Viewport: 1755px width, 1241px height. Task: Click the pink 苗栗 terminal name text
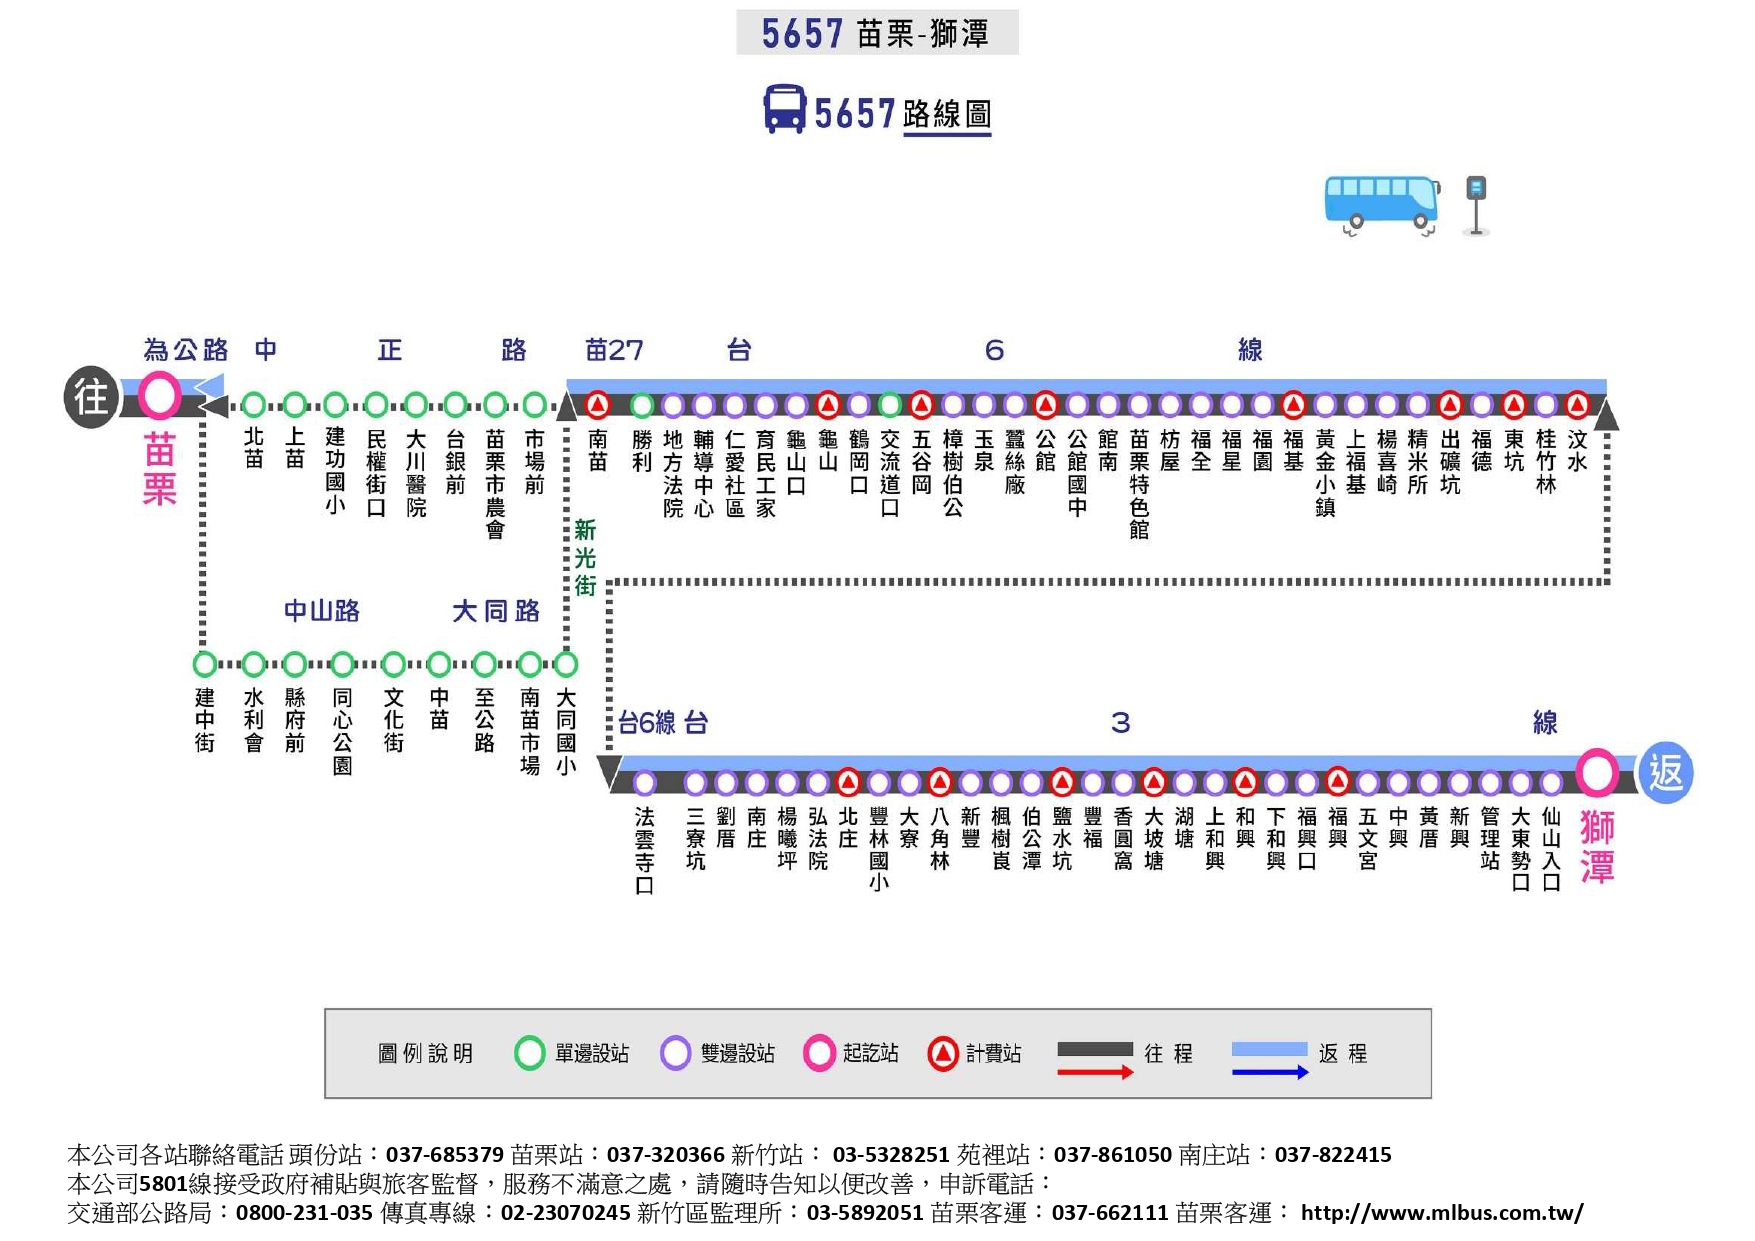(160, 468)
